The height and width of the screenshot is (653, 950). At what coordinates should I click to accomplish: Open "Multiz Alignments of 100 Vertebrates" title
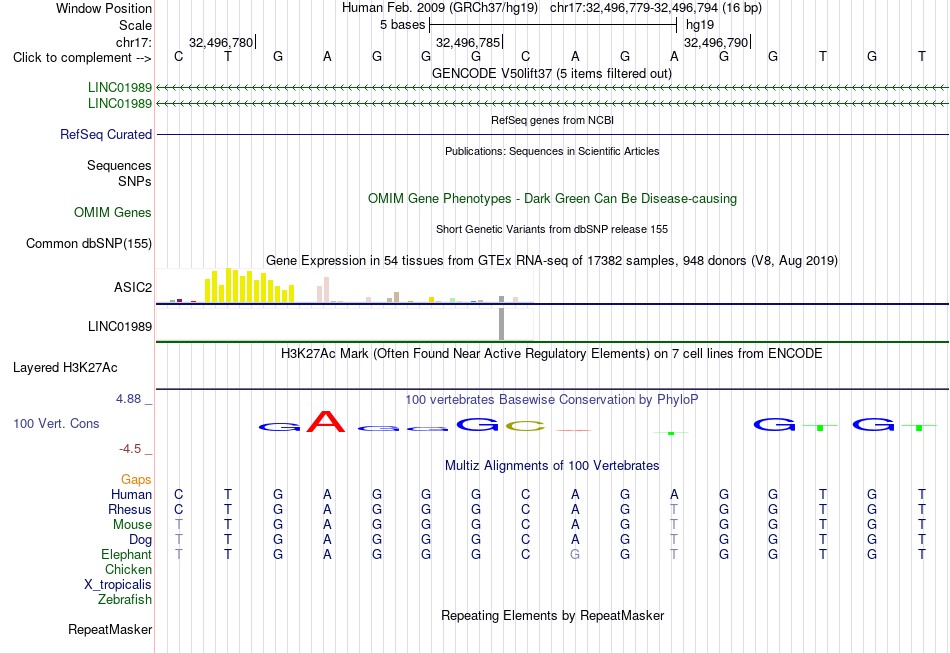click(552, 466)
